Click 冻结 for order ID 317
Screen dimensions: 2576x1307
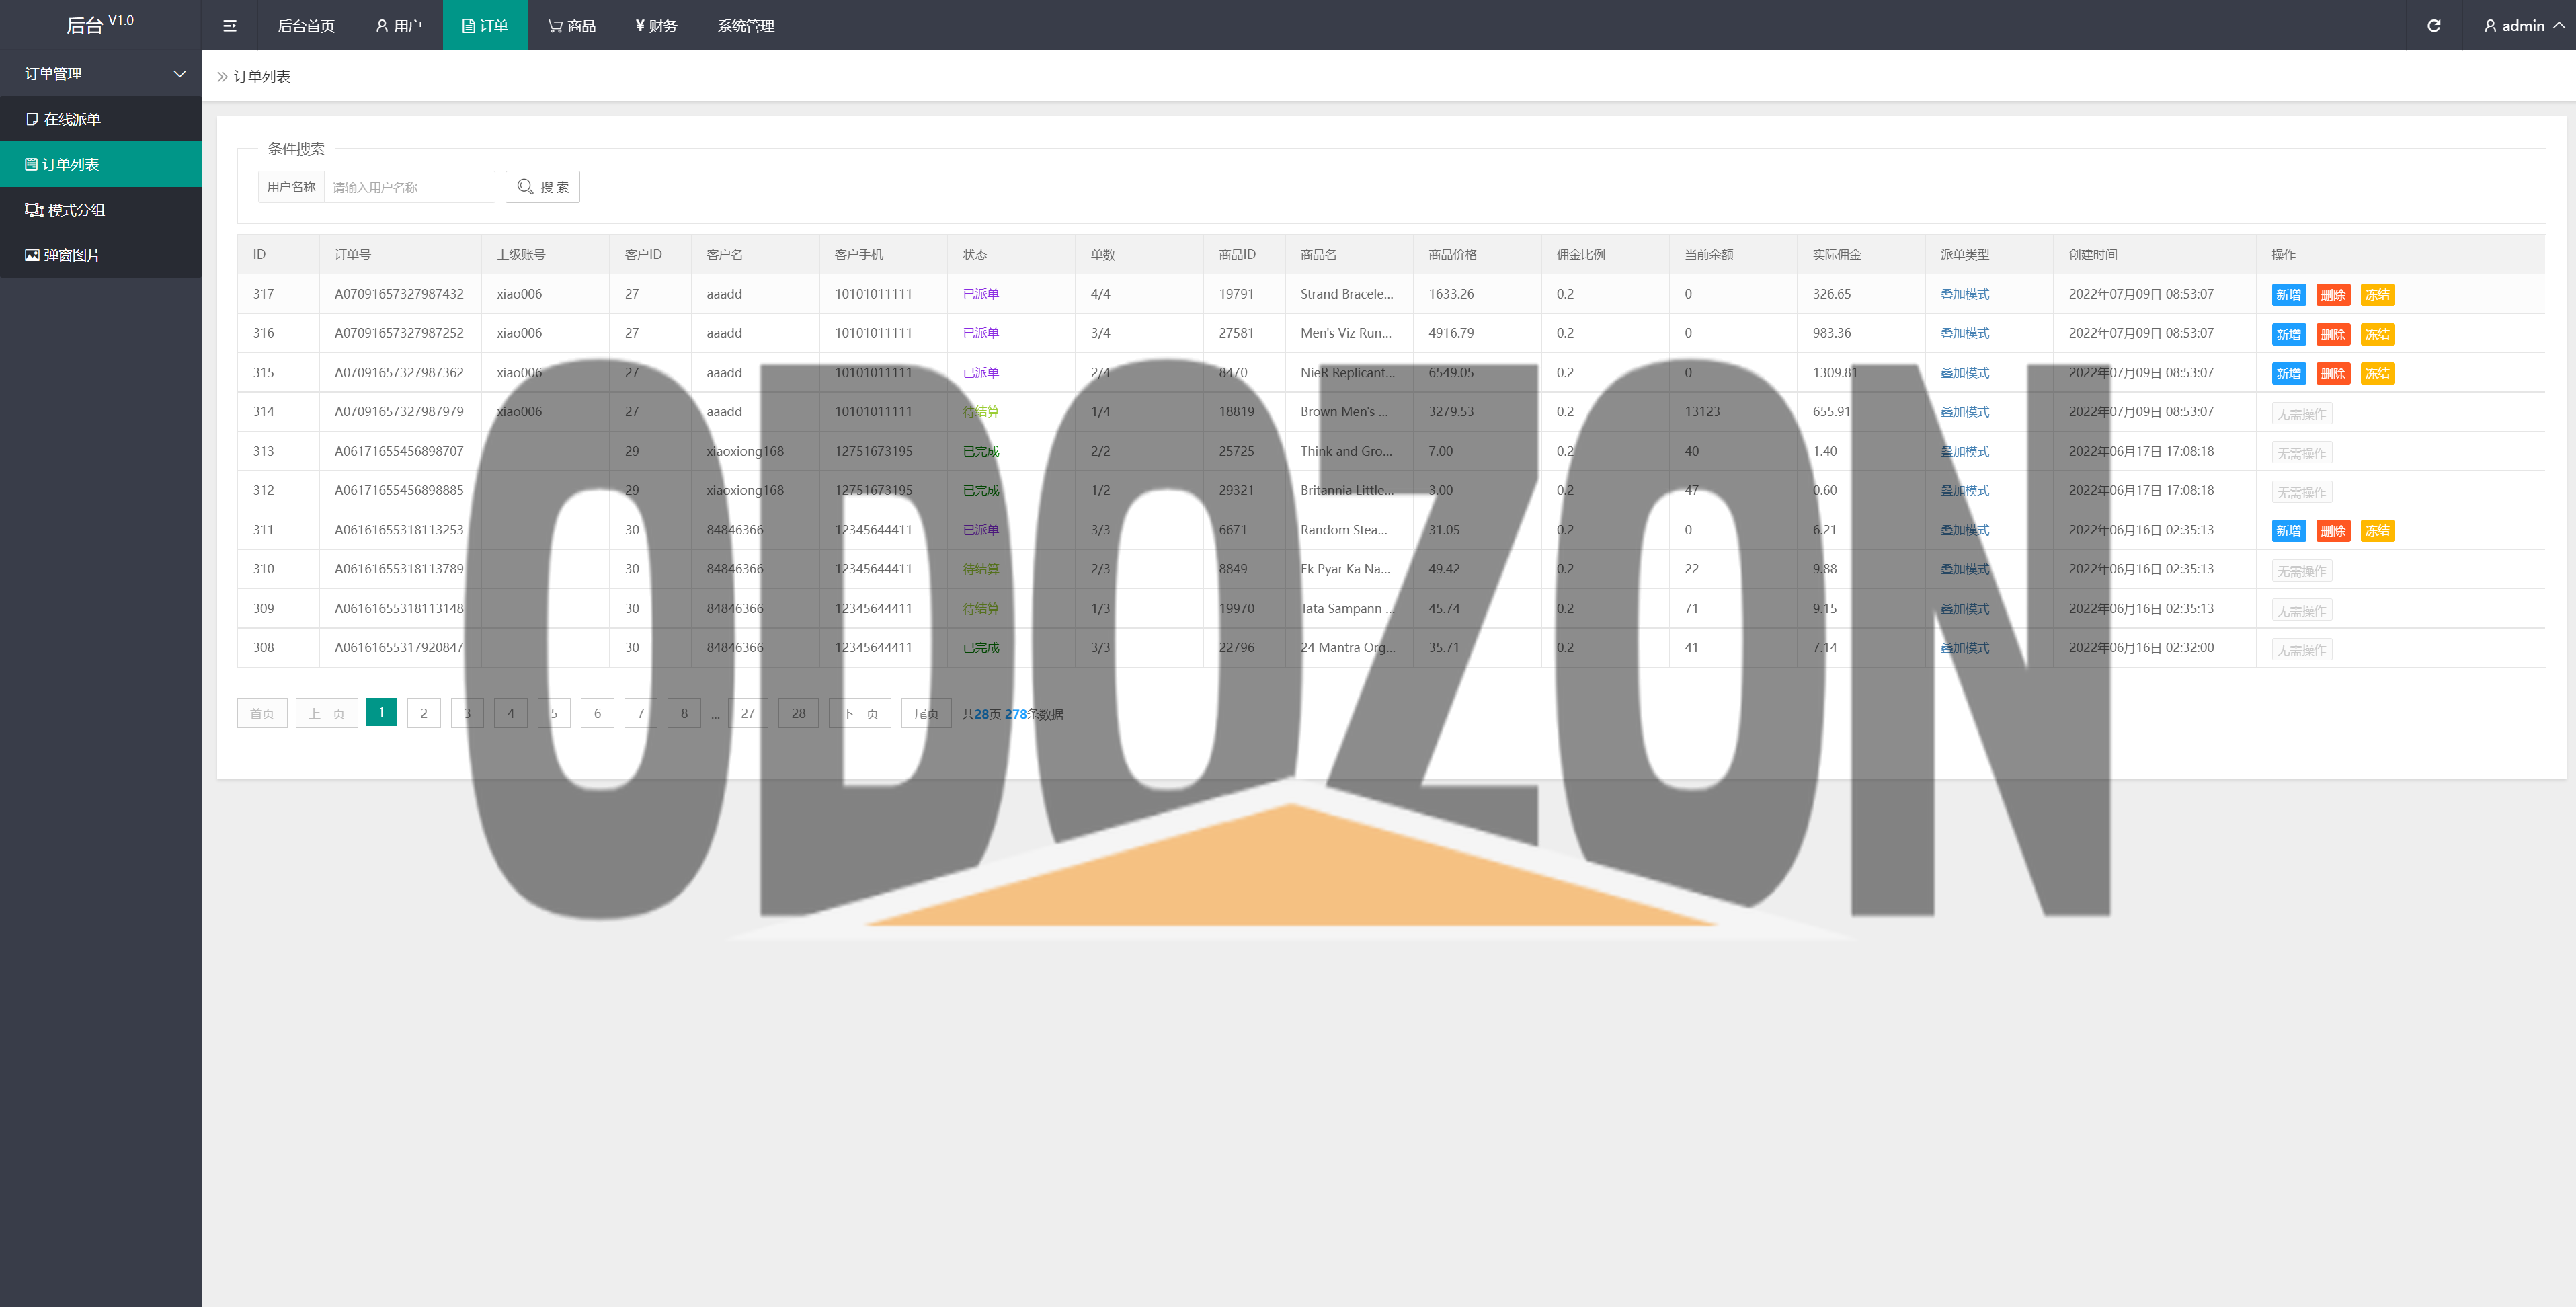point(2377,295)
